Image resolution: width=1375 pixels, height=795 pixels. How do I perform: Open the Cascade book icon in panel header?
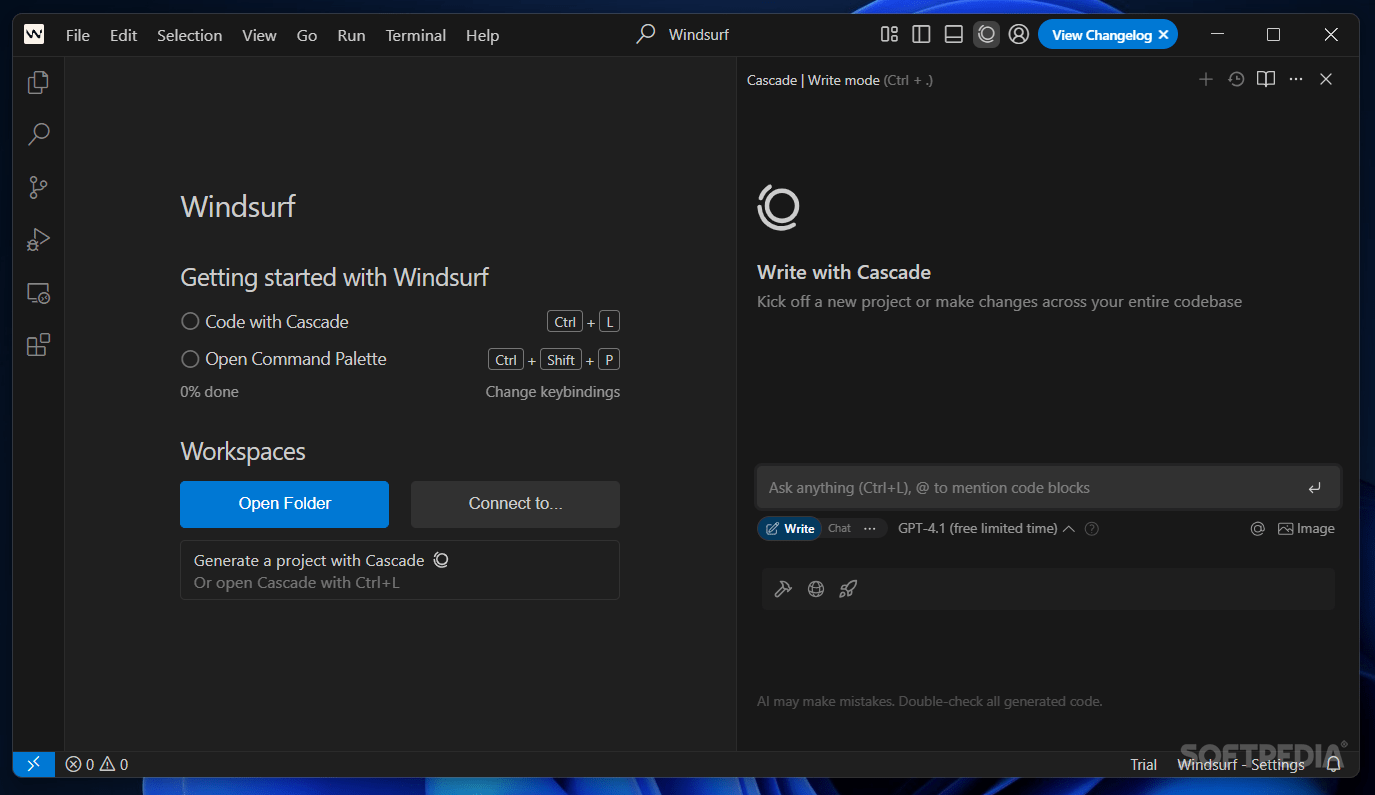point(1266,79)
